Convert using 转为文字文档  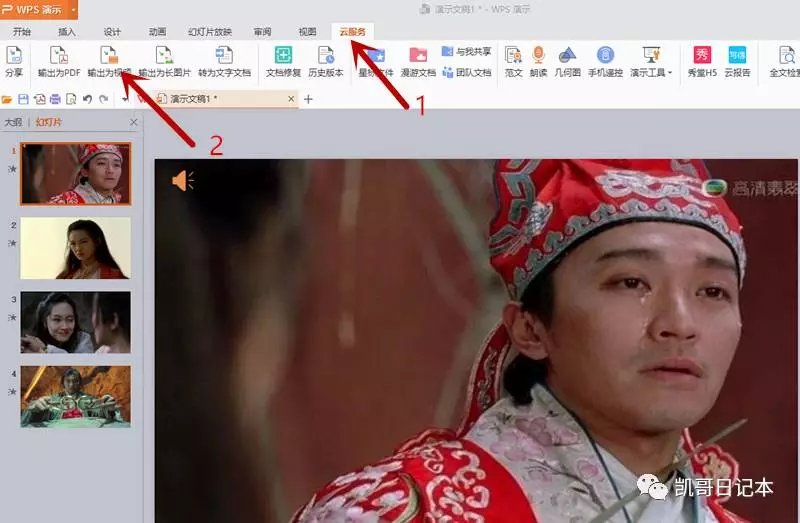coord(224,61)
